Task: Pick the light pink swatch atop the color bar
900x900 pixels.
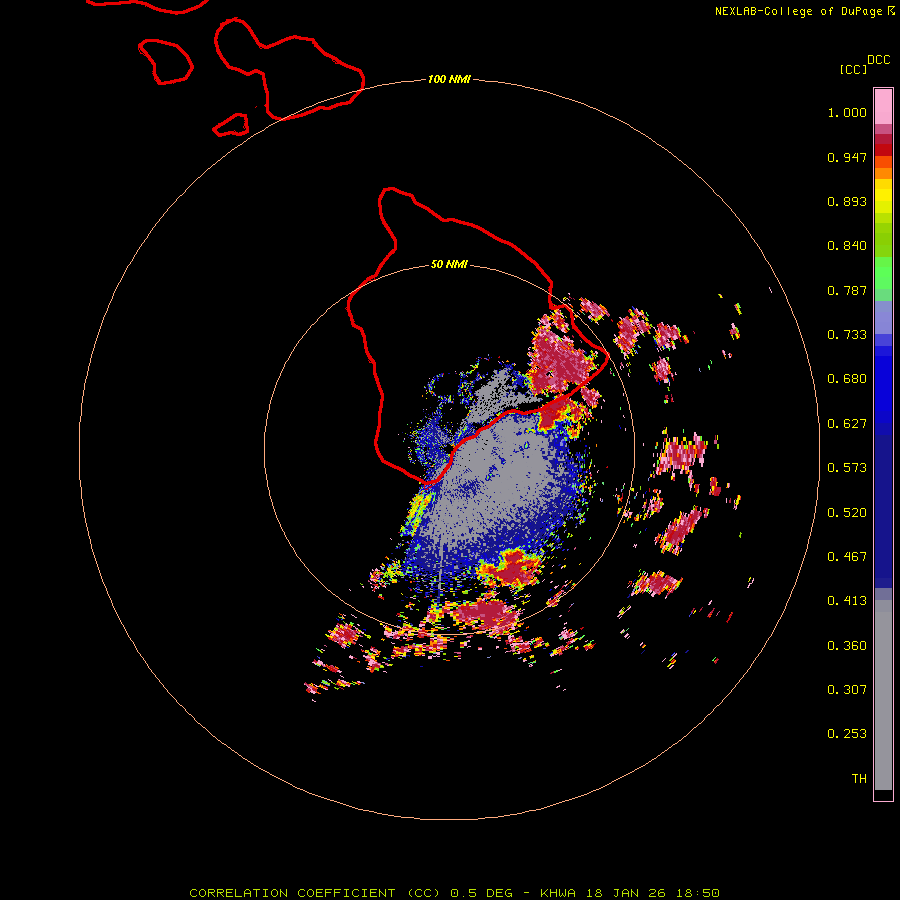Action: tap(883, 106)
